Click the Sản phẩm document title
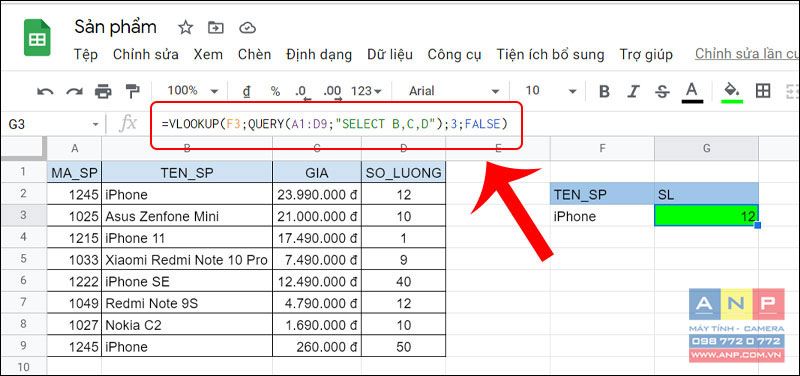The height and width of the screenshot is (376, 800). (116, 27)
